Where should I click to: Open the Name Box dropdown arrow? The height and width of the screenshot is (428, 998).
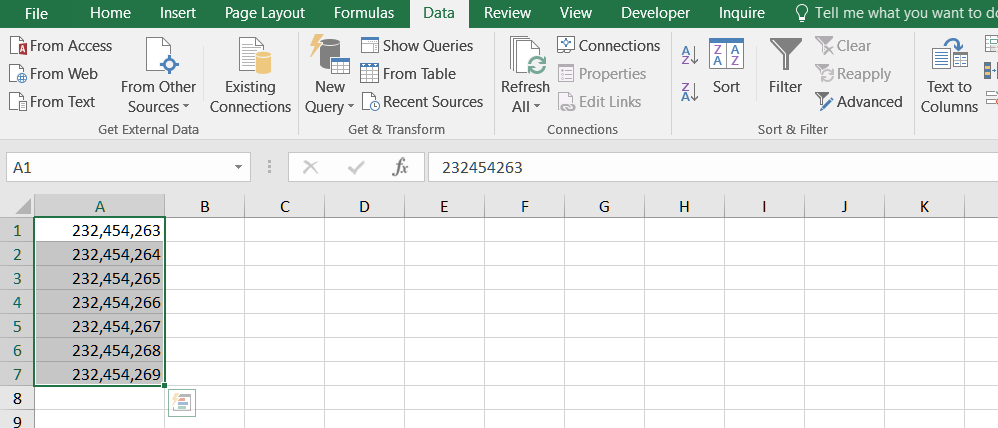coord(239,168)
